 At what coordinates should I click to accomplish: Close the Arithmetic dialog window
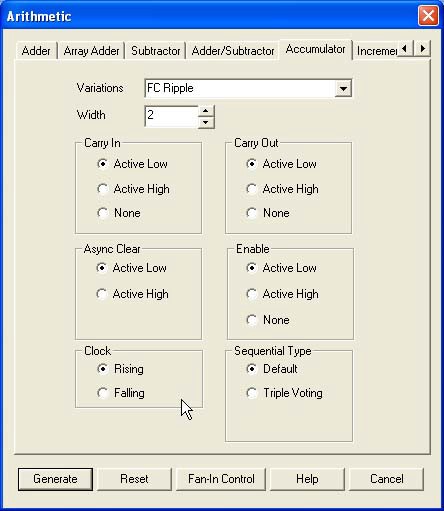pyautogui.click(x=428, y=16)
